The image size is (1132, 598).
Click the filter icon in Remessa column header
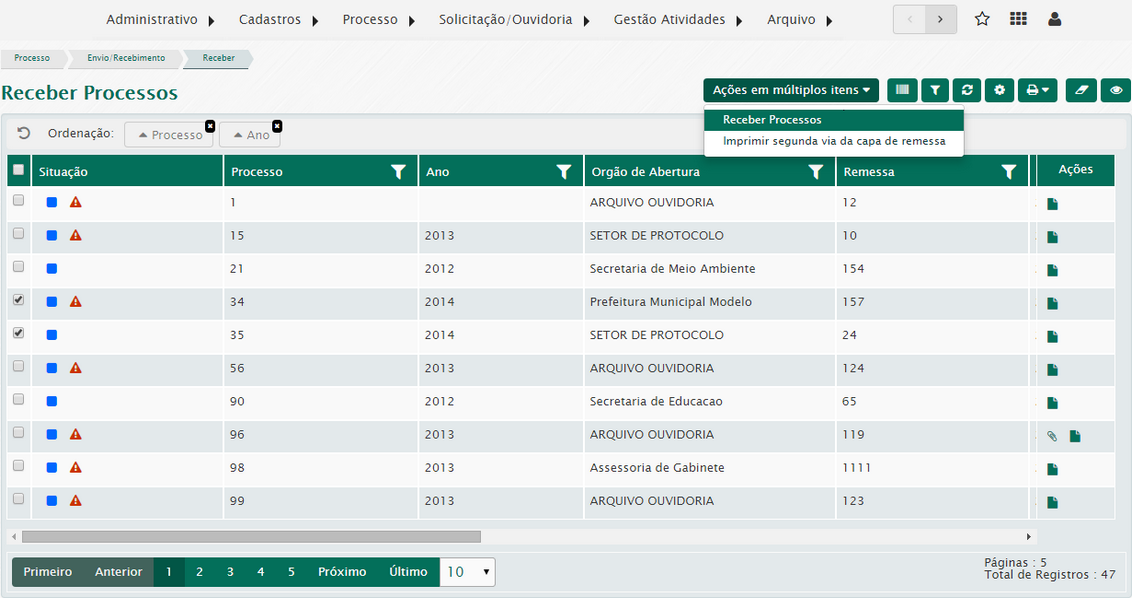1008,172
